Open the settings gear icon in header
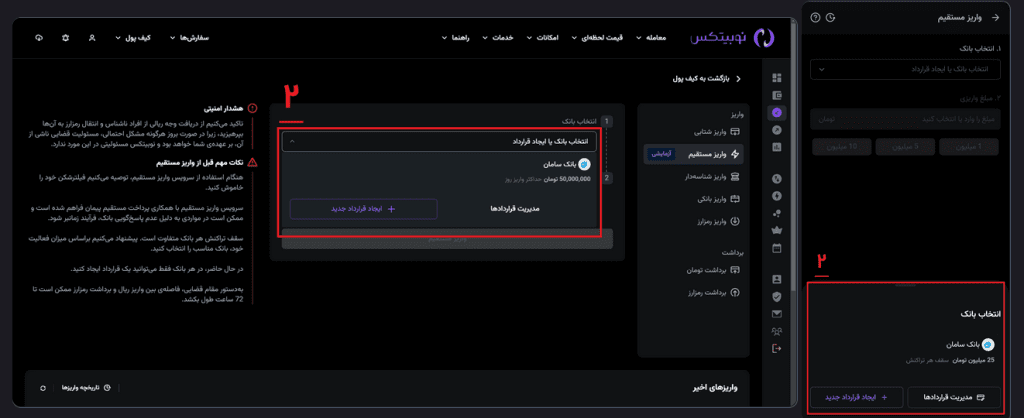Image resolution: width=1024 pixels, height=418 pixels. pyautogui.click(x=66, y=37)
